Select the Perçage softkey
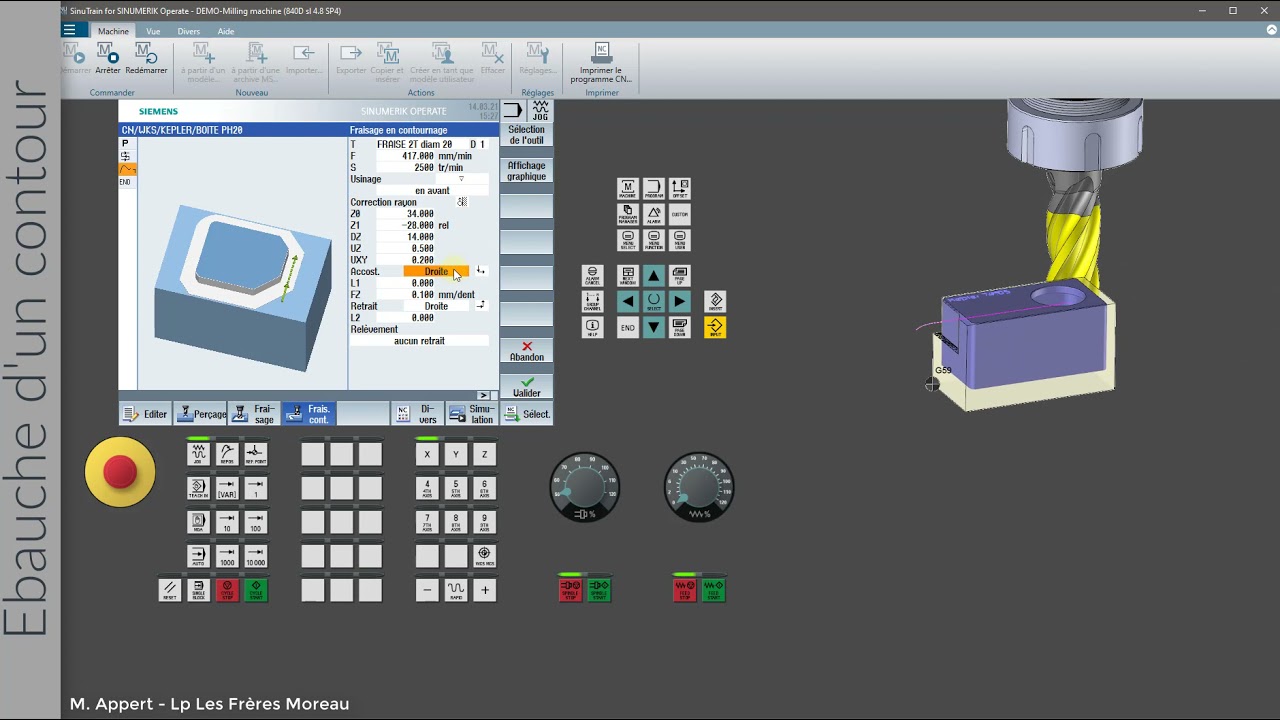Screen dimensions: 1280x720 pyautogui.click(x=201, y=414)
